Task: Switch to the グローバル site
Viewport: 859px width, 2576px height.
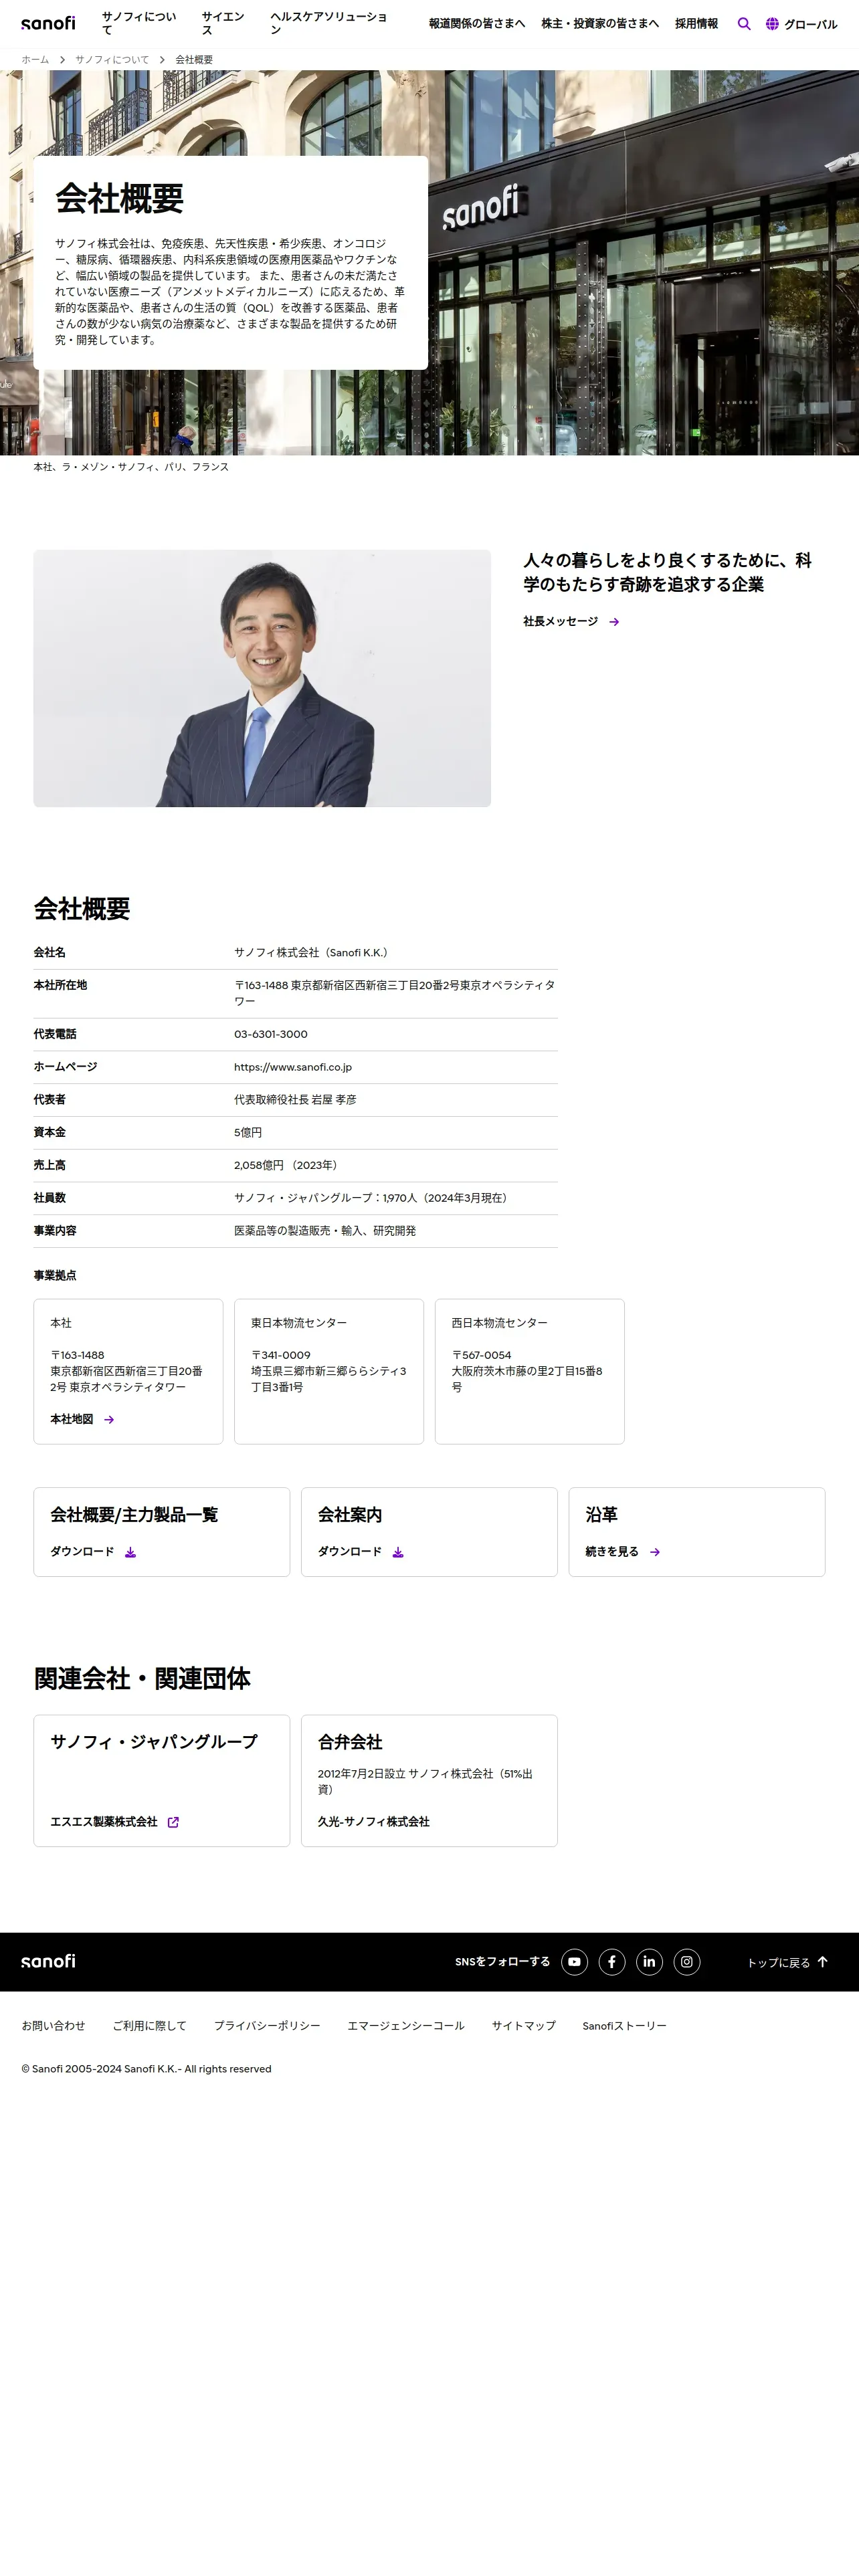Action: (810, 24)
